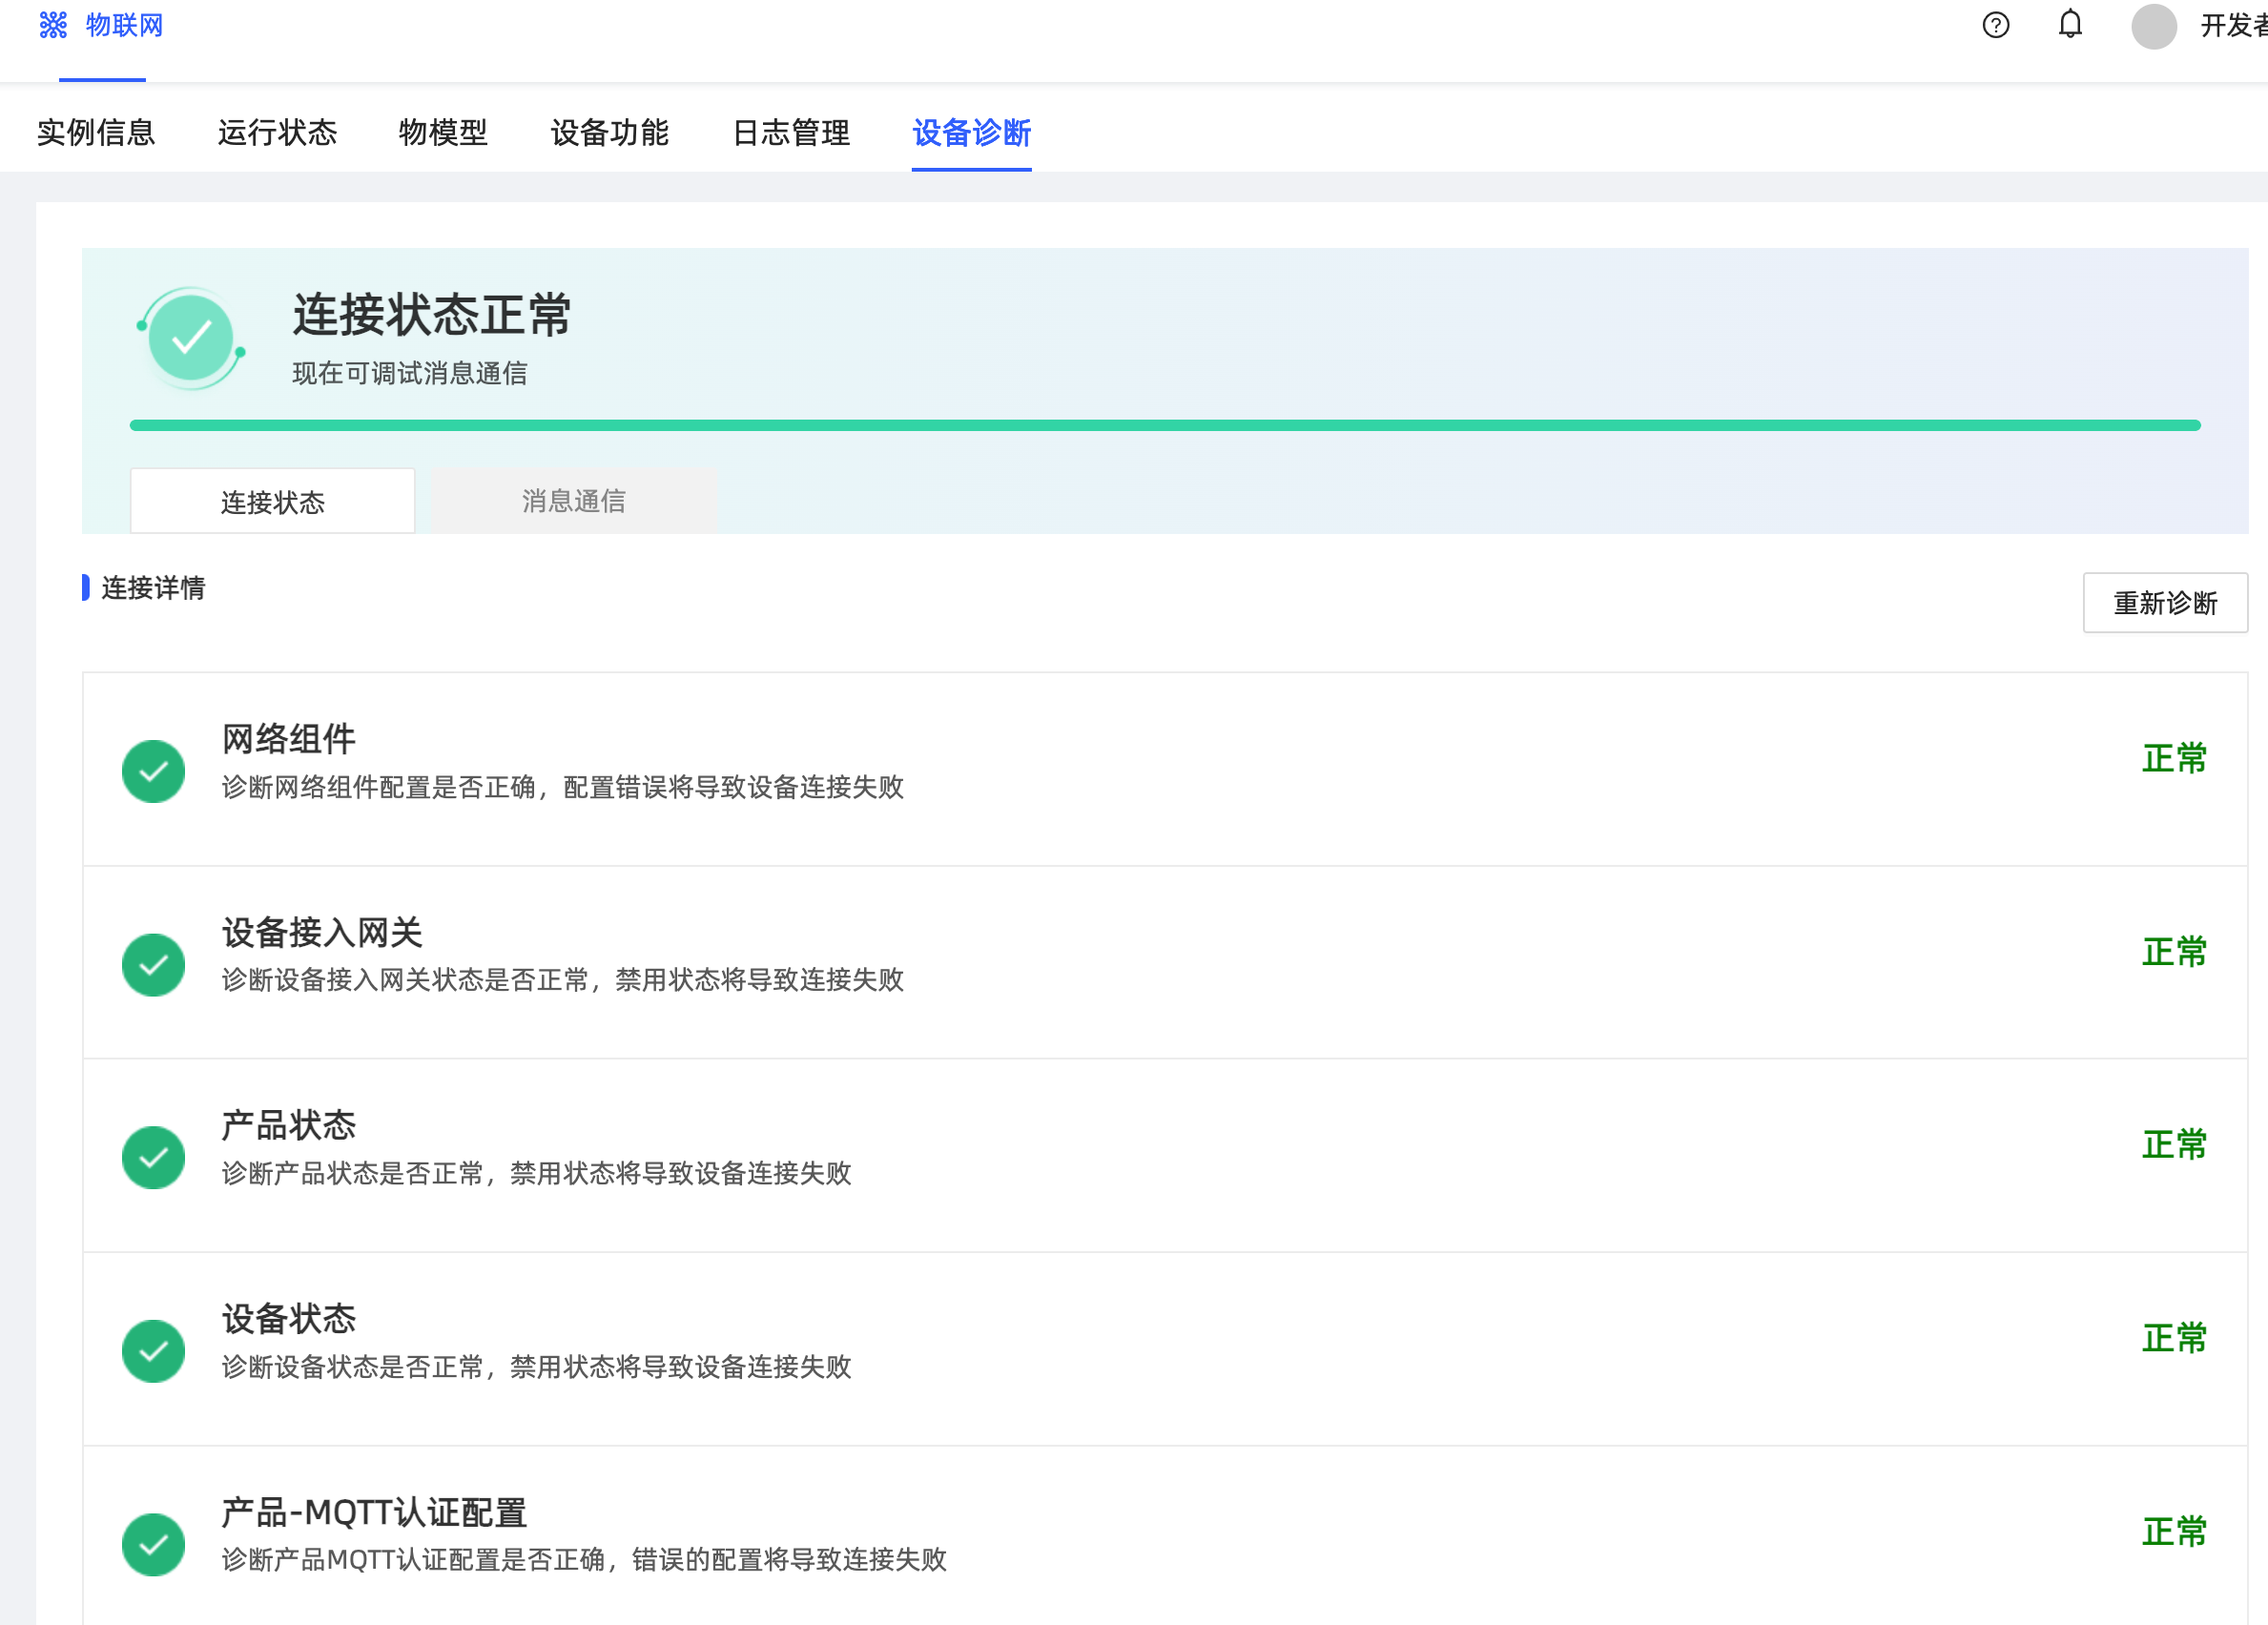Viewport: 2268px width, 1625px height.
Task: Click 正常 status for 网络组件
Action: pyautogui.click(x=2174, y=759)
